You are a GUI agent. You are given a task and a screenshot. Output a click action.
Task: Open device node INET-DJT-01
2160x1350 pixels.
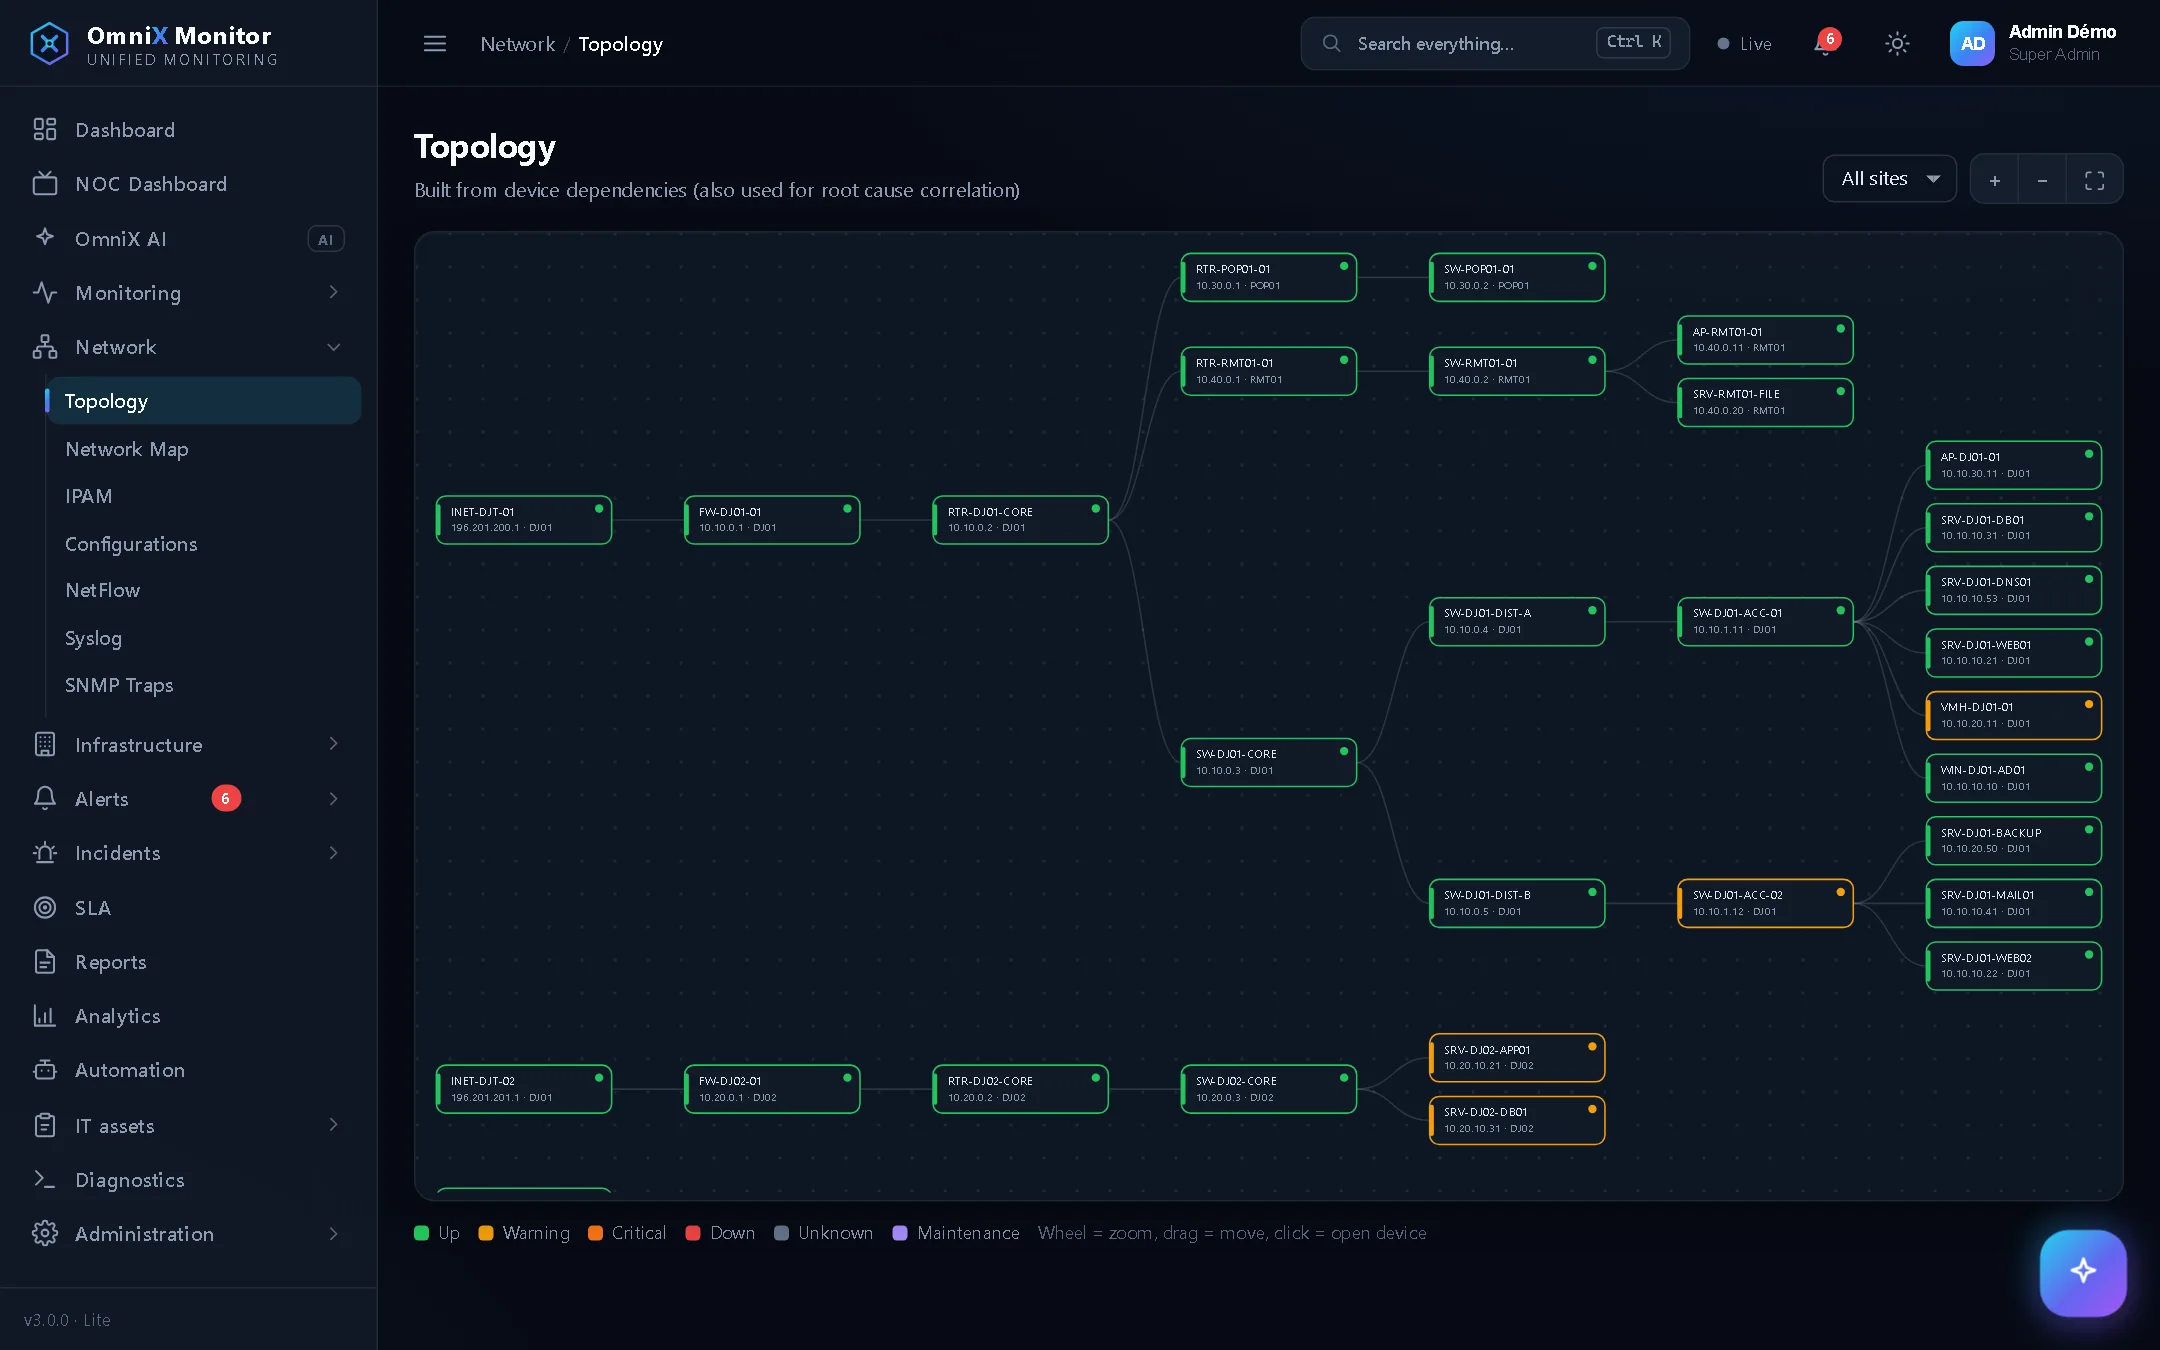coord(523,520)
